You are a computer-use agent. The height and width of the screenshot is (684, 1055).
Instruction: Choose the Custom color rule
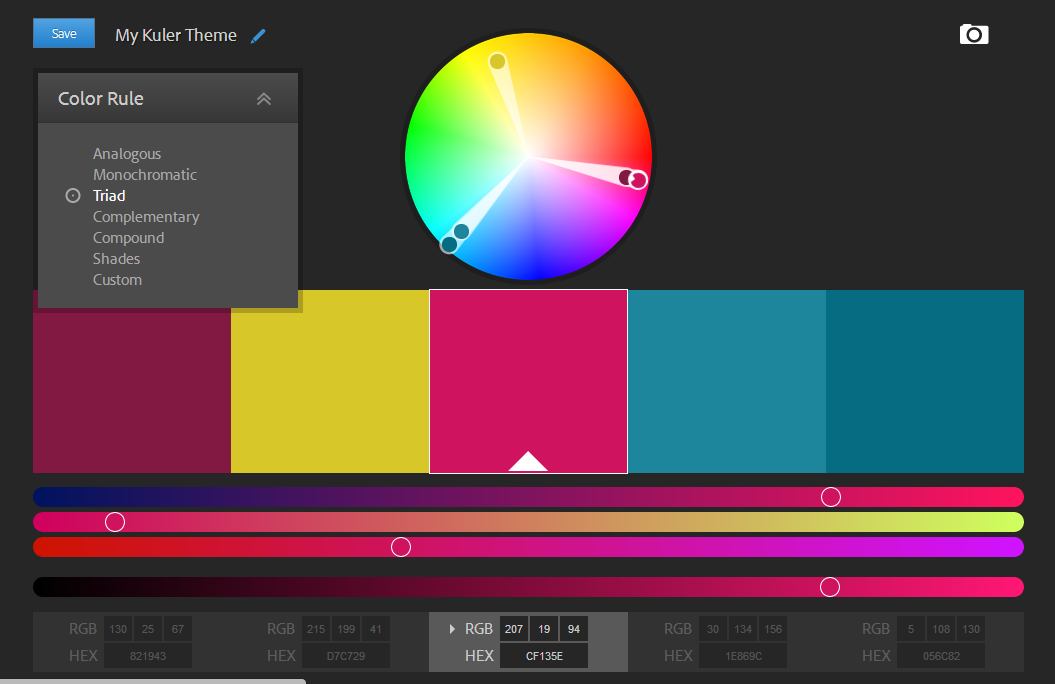(x=117, y=280)
